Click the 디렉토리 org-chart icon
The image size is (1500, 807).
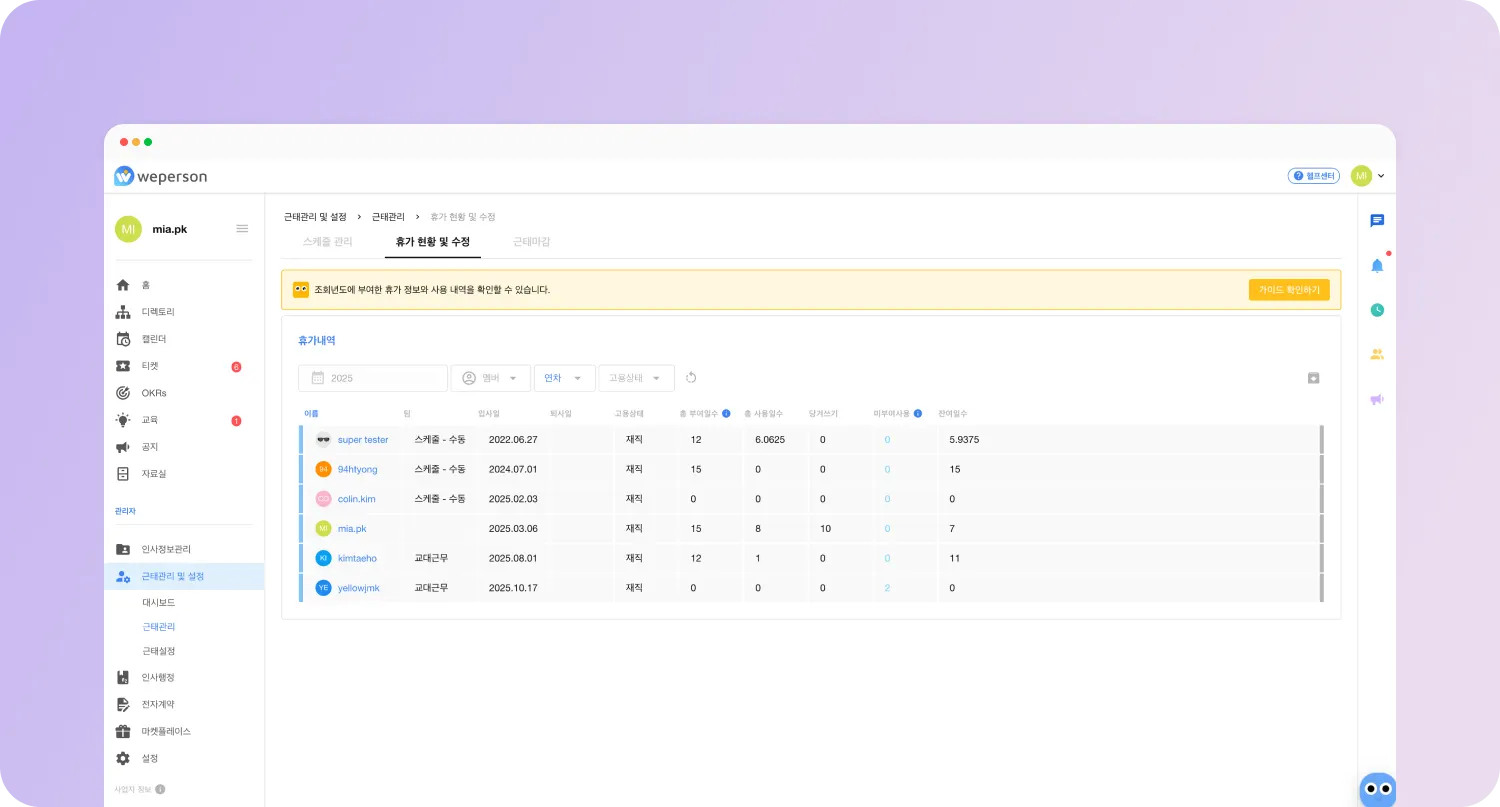[123, 312]
